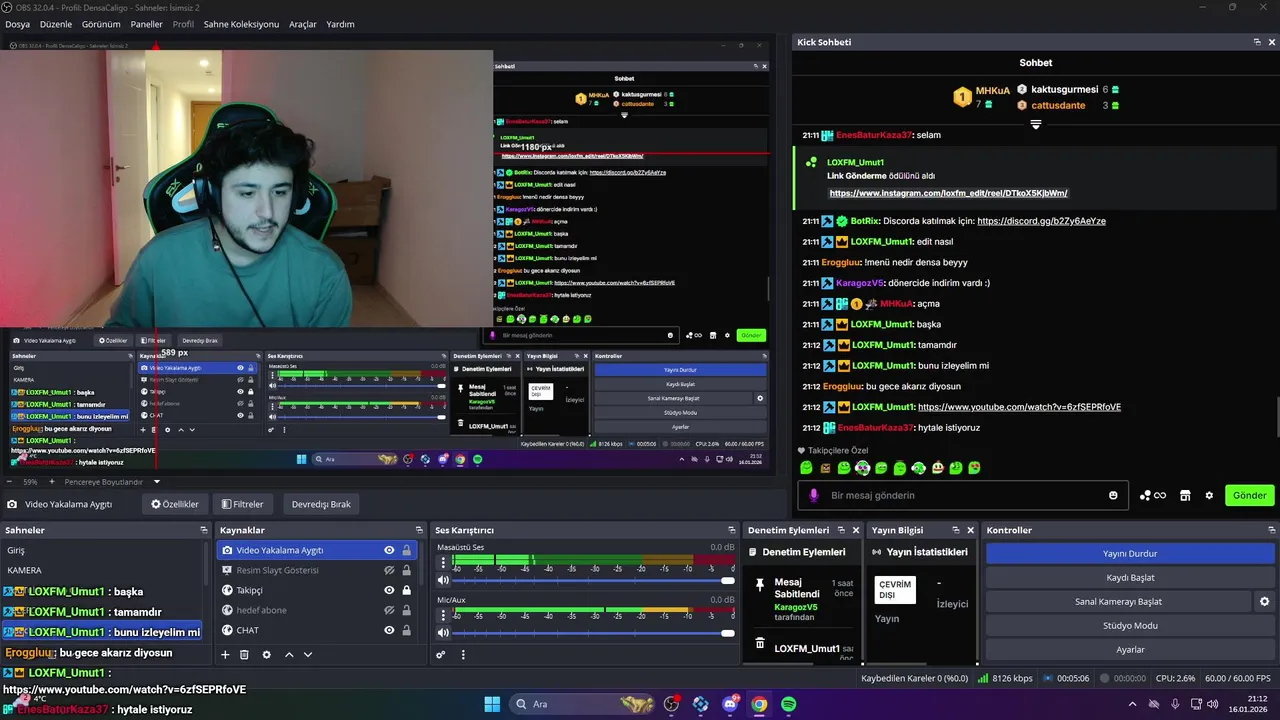Show the Resim Slayt Gösterisi source

point(389,570)
